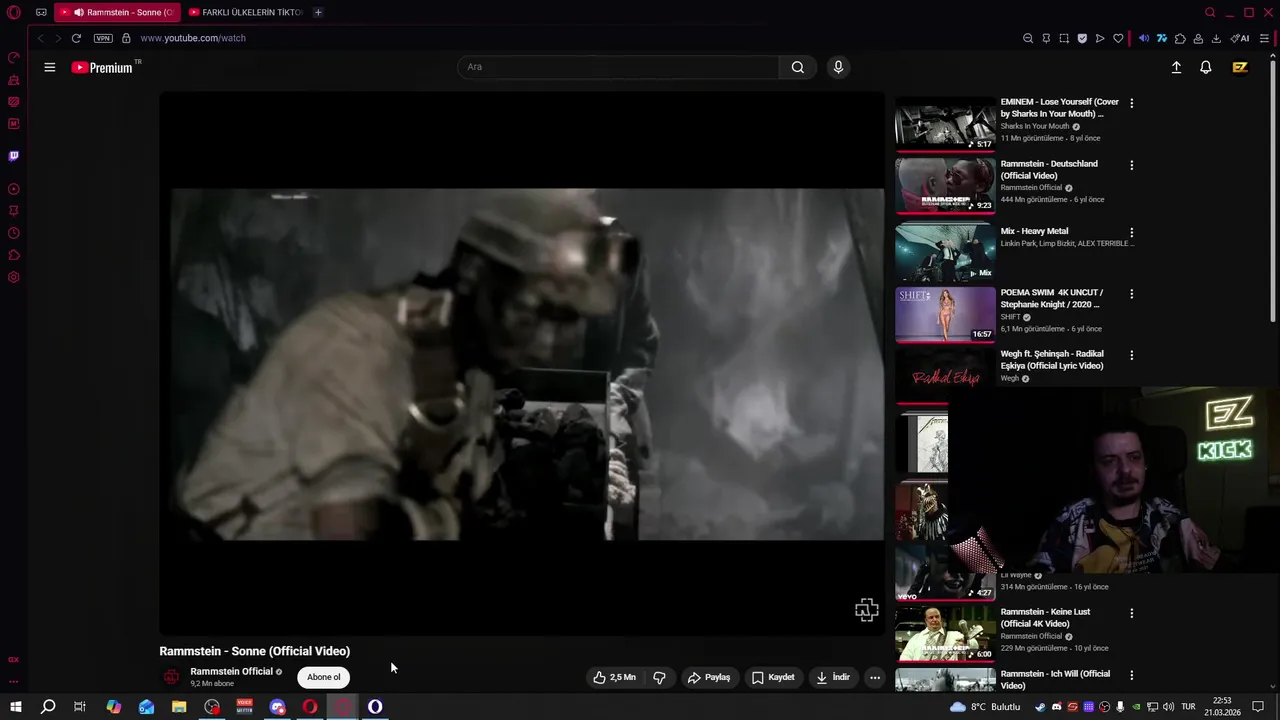This screenshot has height=720, width=1280.
Task: Click the address bar URL youtube.com/watch
Action: pos(193,38)
